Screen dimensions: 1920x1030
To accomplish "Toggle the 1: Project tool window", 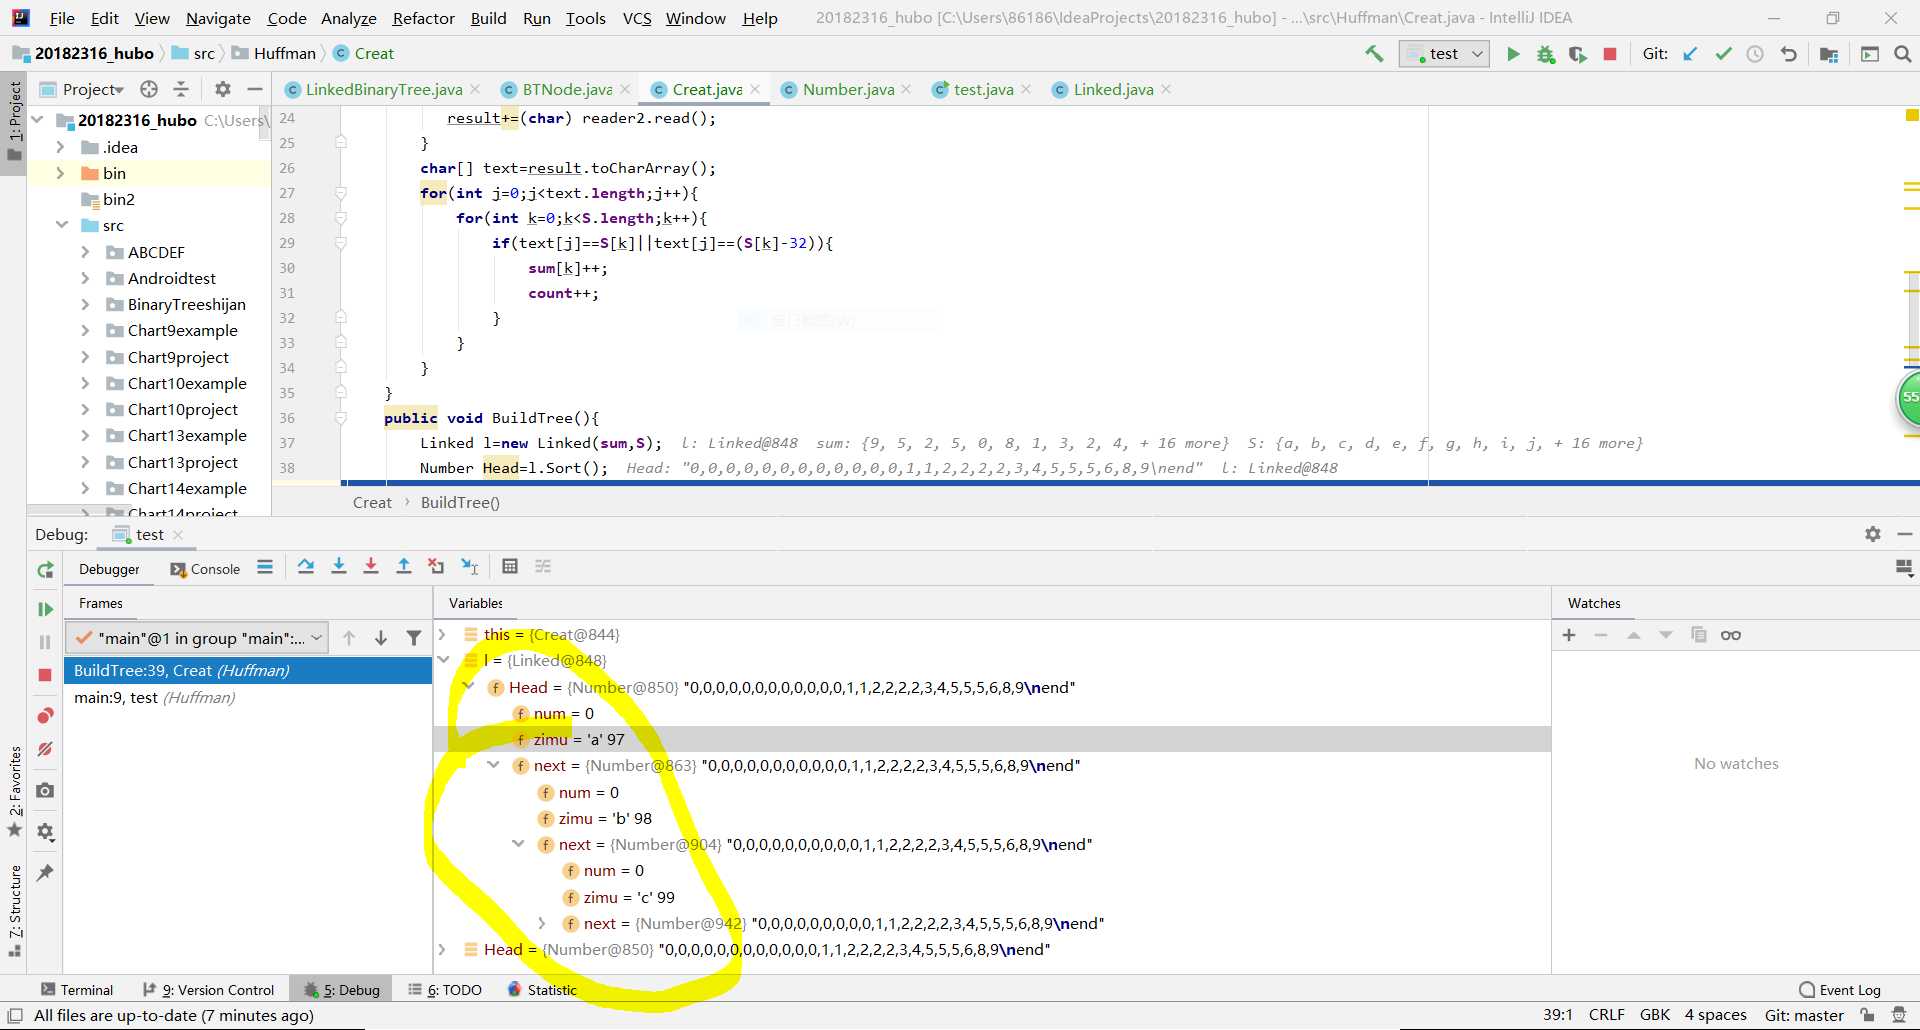I will tap(14, 121).
